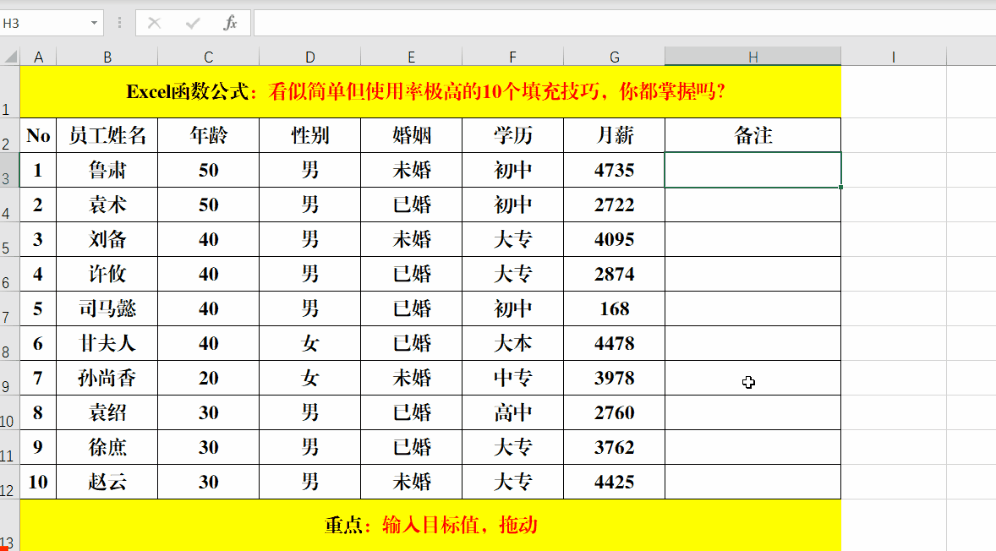Select column C header
The image size is (996, 551).
[208, 57]
